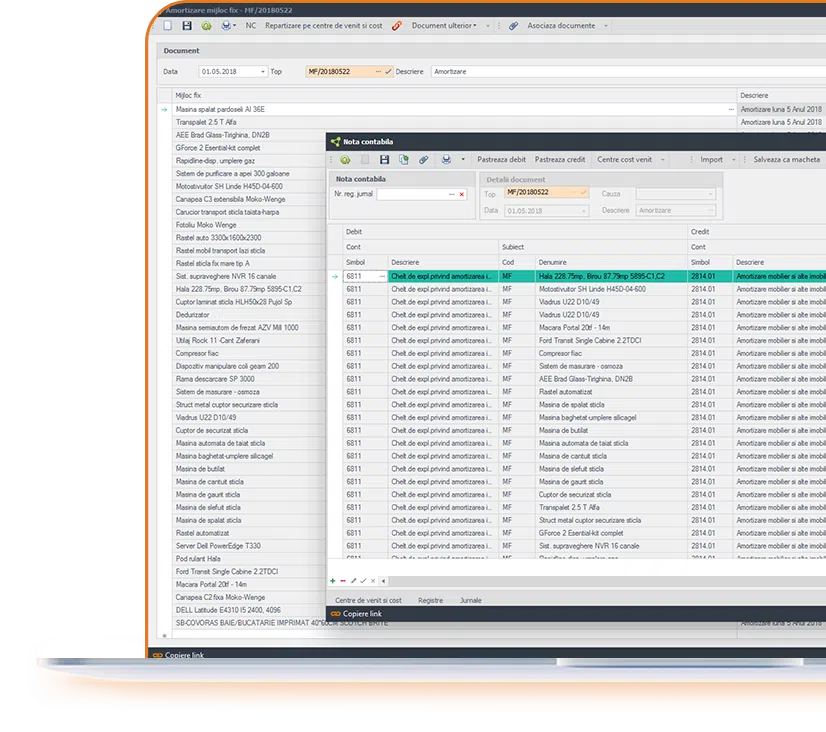826x732 pixels.
Task: Tick the checkbox at the toolbar's left edge
Action: coord(167,25)
